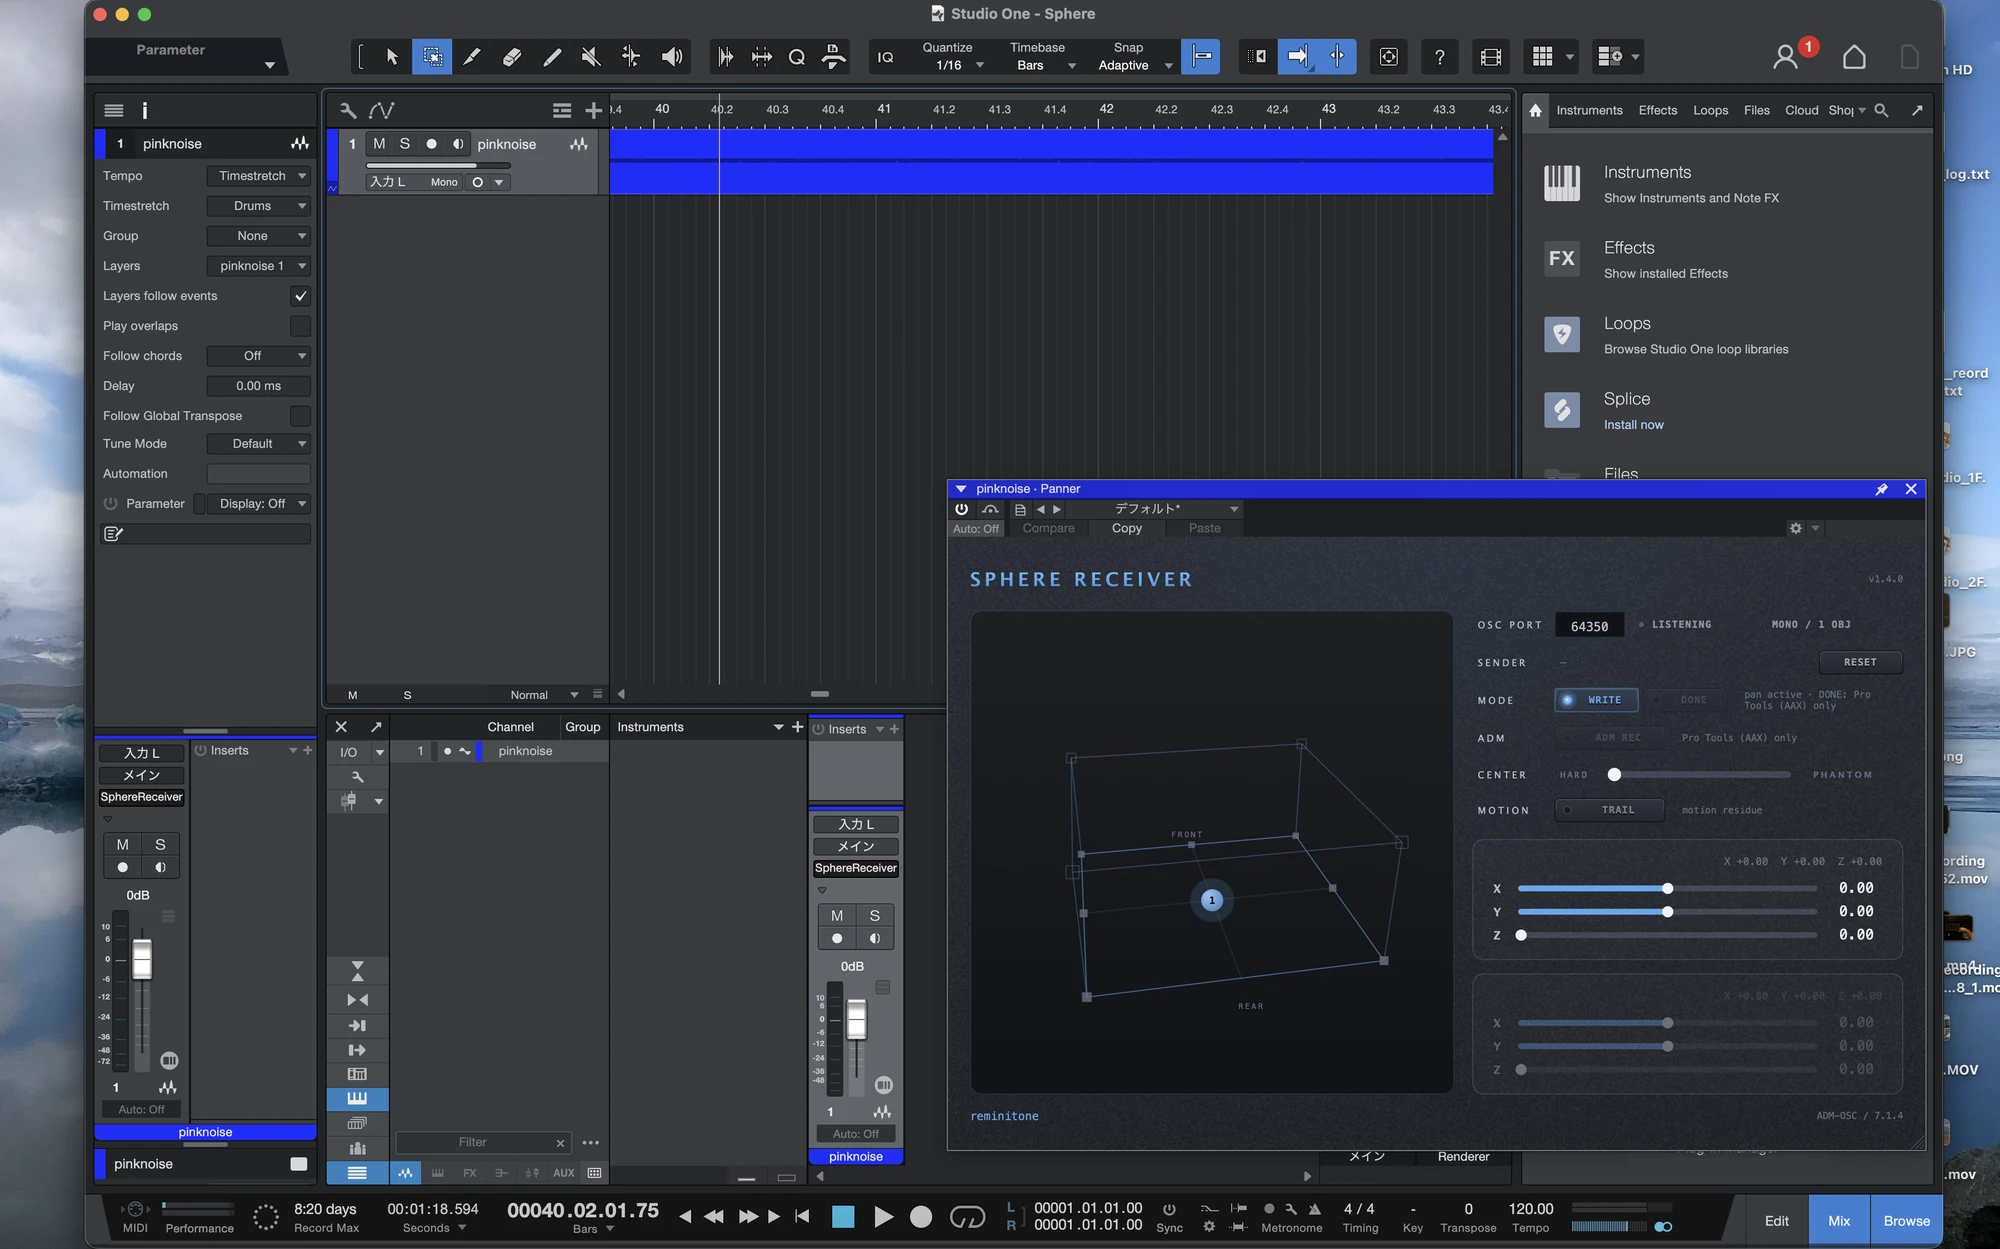Switch to the Instruments browser tab

pyautogui.click(x=1589, y=110)
